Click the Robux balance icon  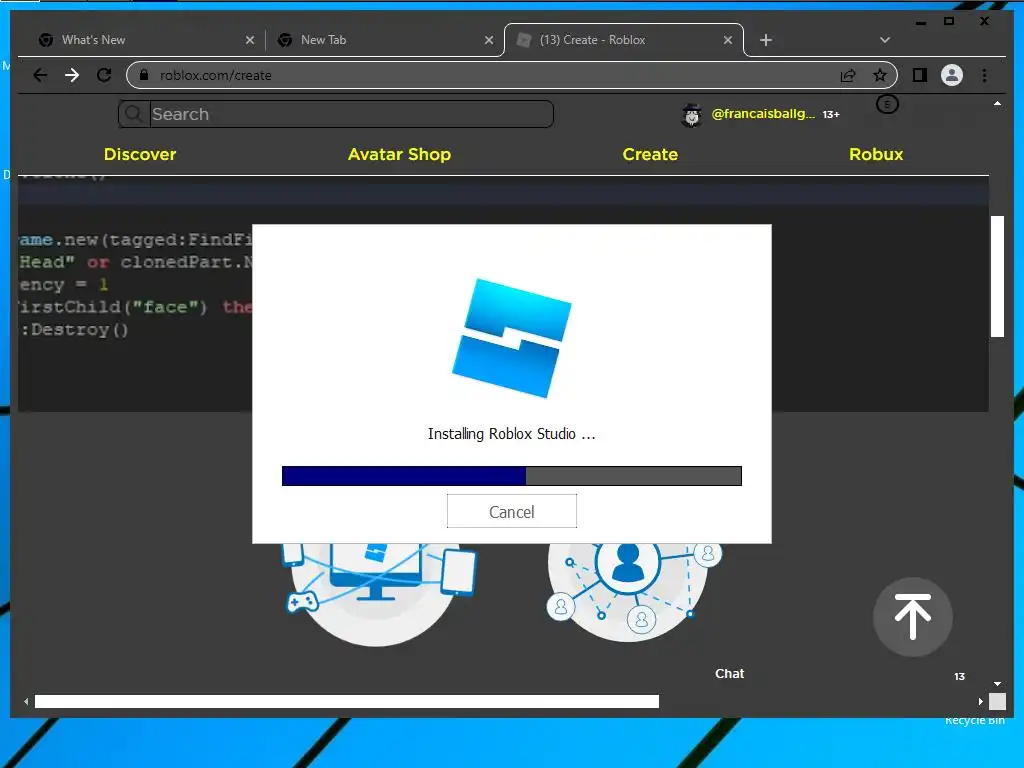(887, 104)
